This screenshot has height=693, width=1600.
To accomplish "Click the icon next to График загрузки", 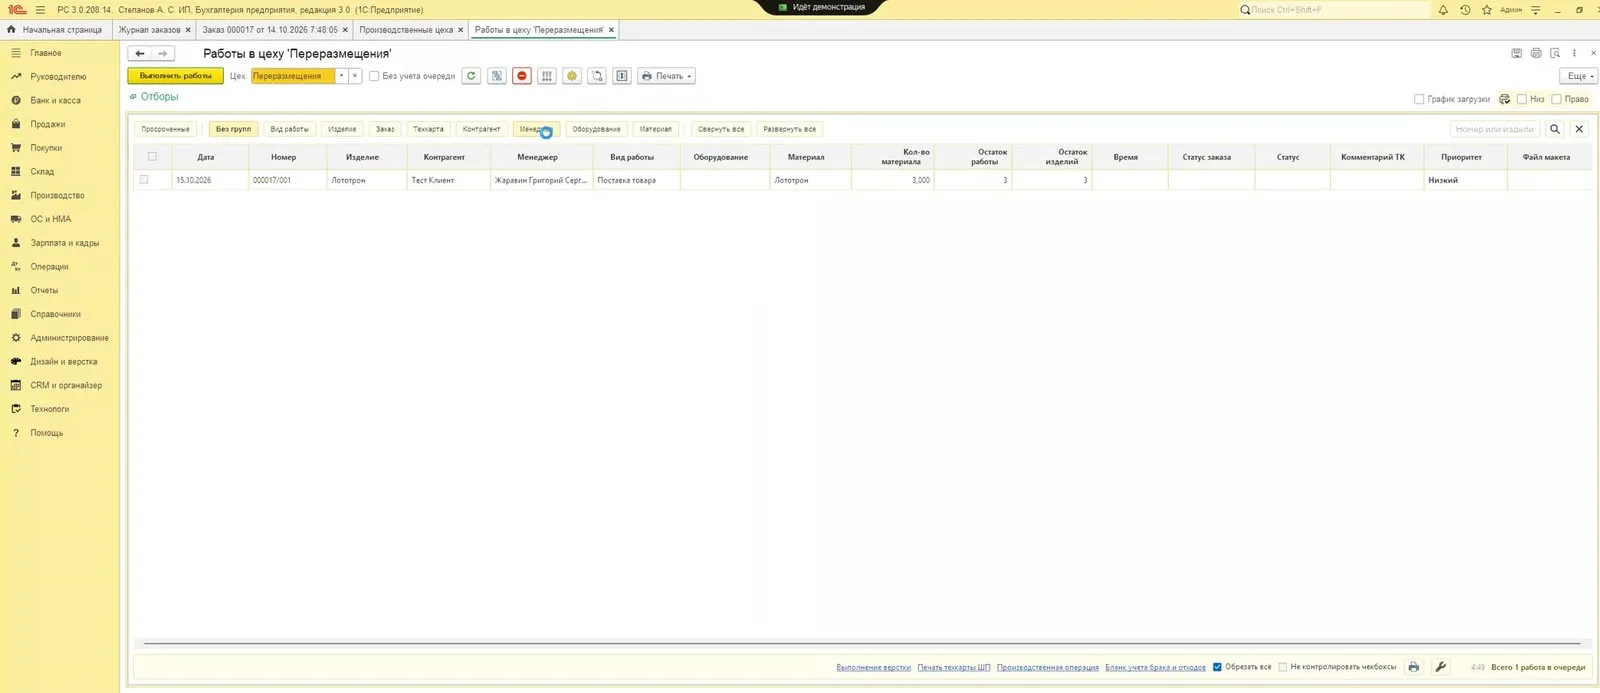I will (x=1505, y=99).
